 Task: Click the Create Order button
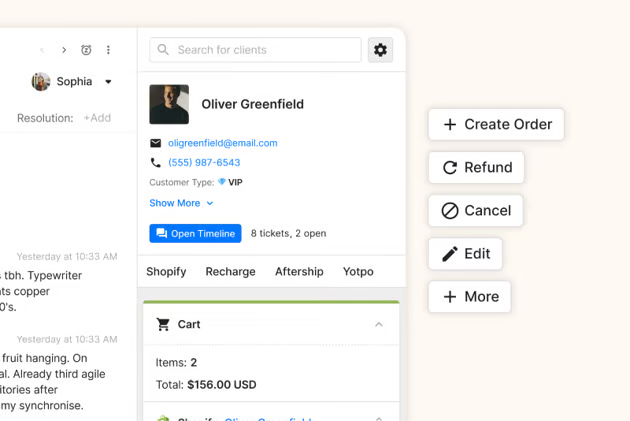click(x=496, y=125)
